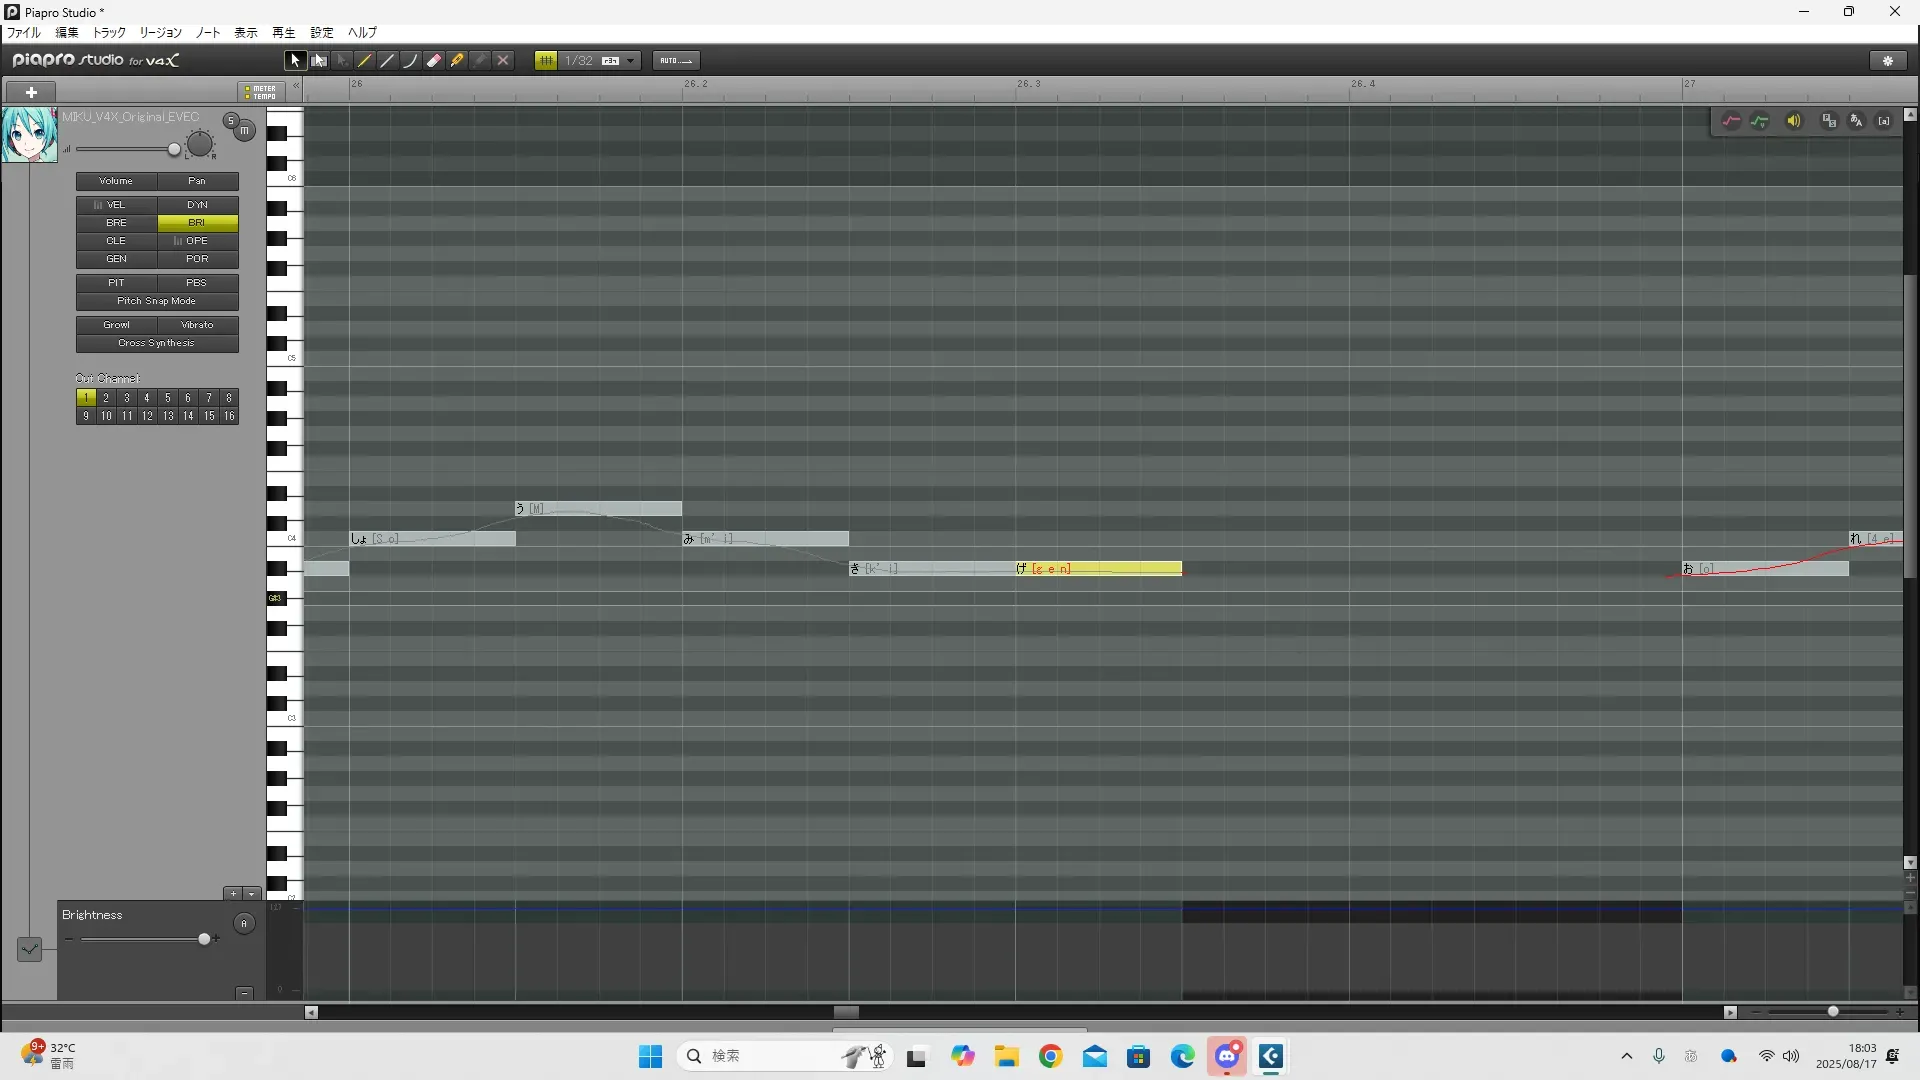This screenshot has width=1920, height=1080.
Task: Click the Cross Synthesis button
Action: [157, 343]
